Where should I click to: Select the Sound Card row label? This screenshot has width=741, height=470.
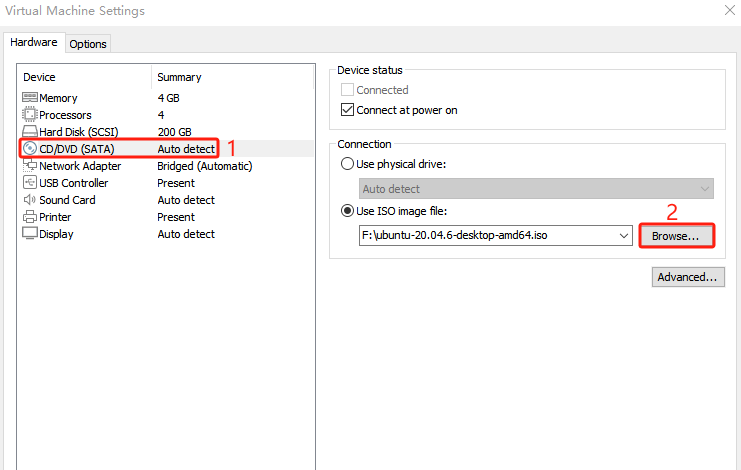tap(67, 200)
